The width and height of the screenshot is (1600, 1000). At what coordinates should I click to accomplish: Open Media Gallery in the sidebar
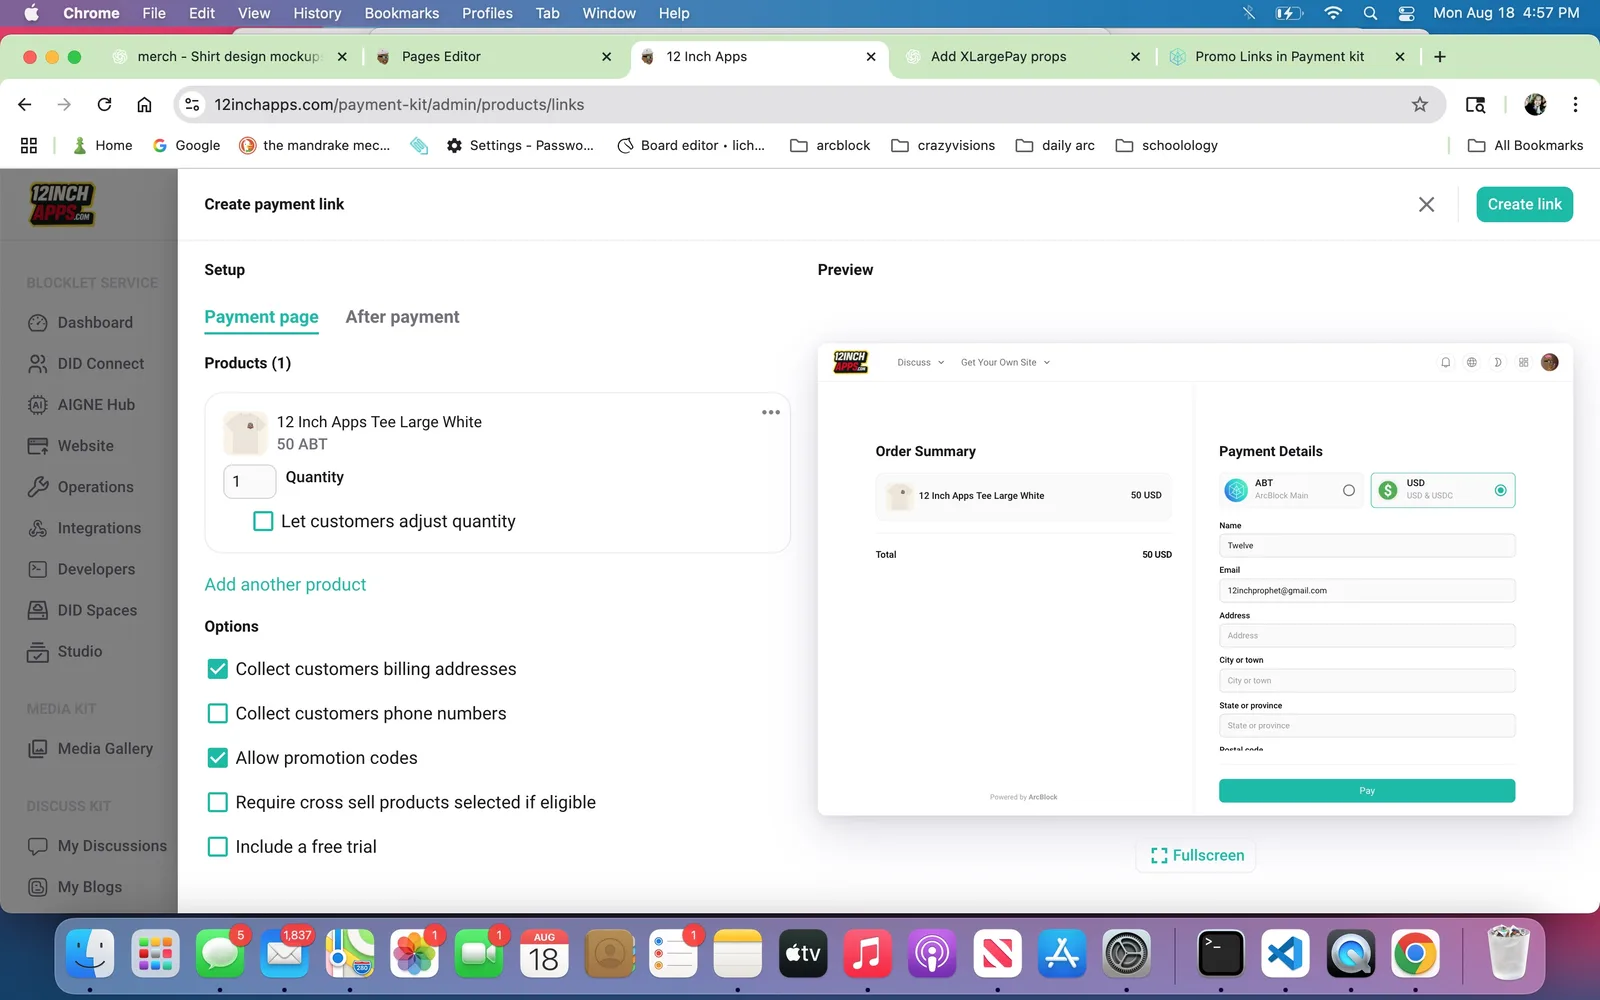(x=90, y=748)
